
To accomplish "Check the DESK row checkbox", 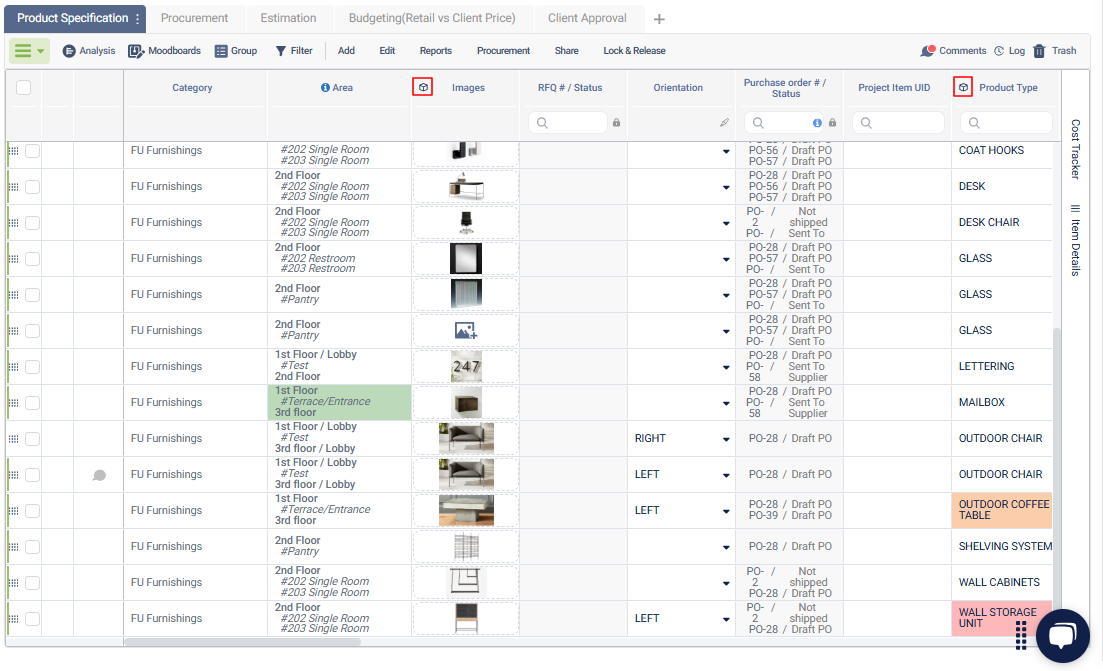I will tap(33, 187).
